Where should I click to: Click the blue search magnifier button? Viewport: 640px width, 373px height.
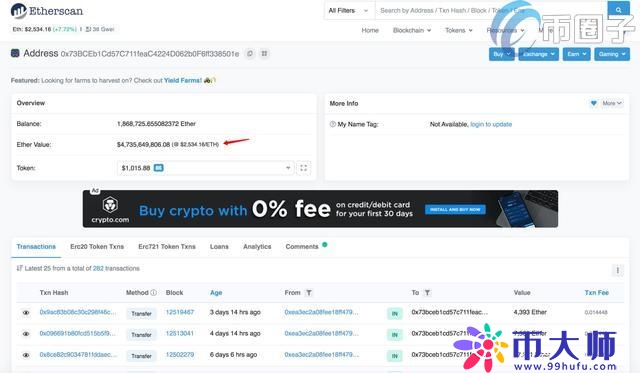click(x=618, y=10)
